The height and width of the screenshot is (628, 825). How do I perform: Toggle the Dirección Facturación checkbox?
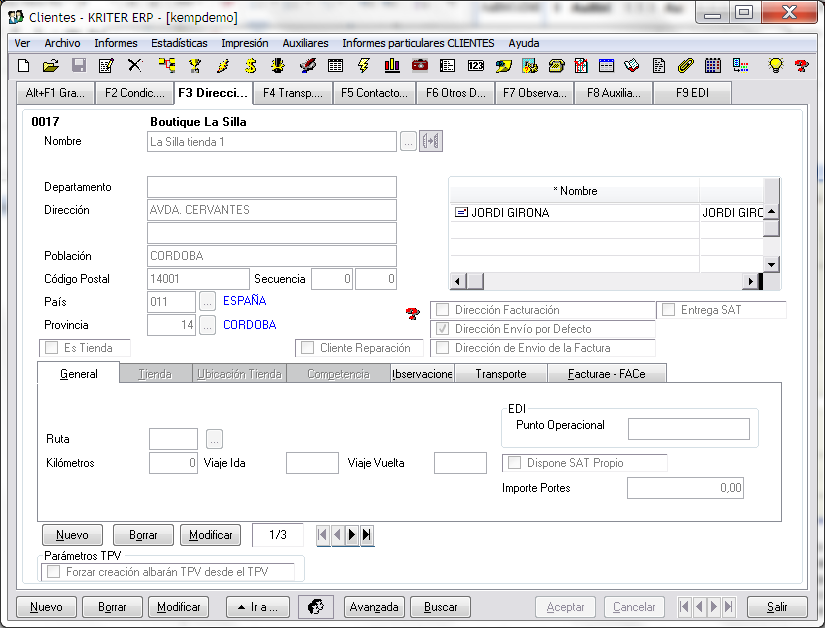pyautogui.click(x=442, y=310)
